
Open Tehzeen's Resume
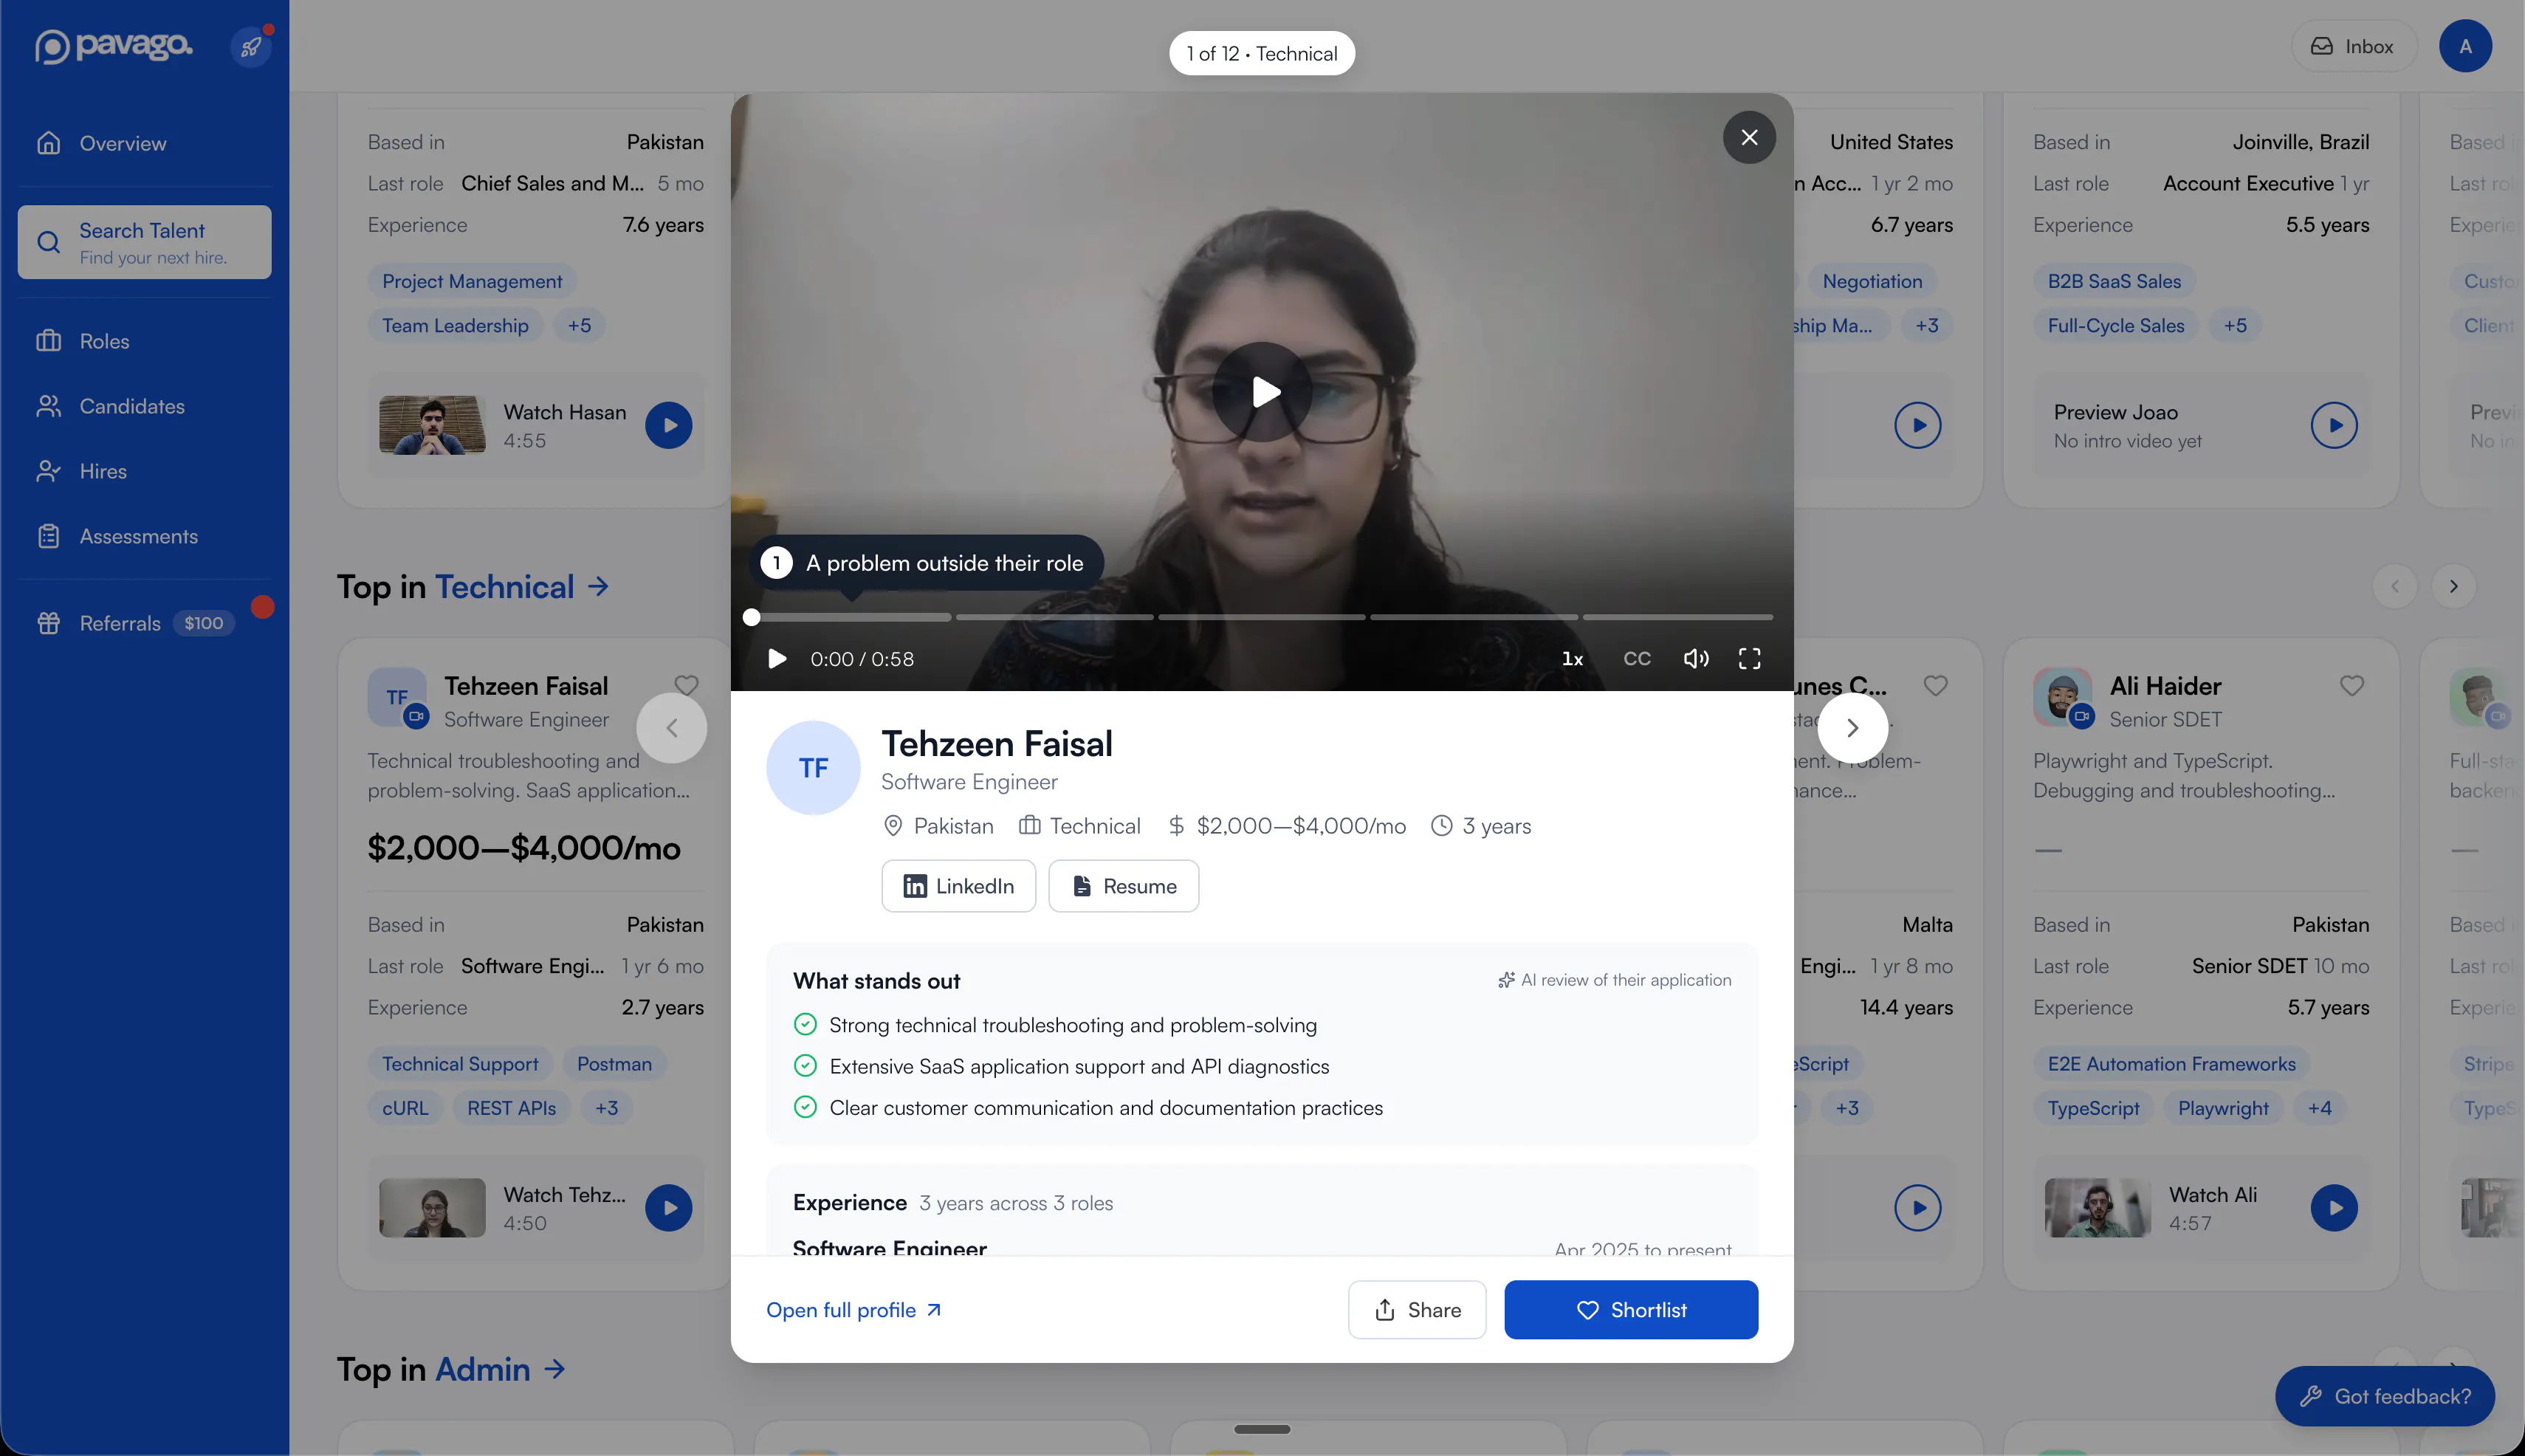tap(1123, 886)
